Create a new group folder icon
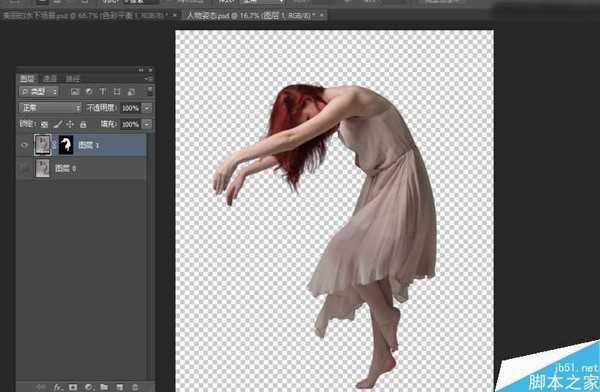This screenshot has height=392, width=600. coord(104,387)
